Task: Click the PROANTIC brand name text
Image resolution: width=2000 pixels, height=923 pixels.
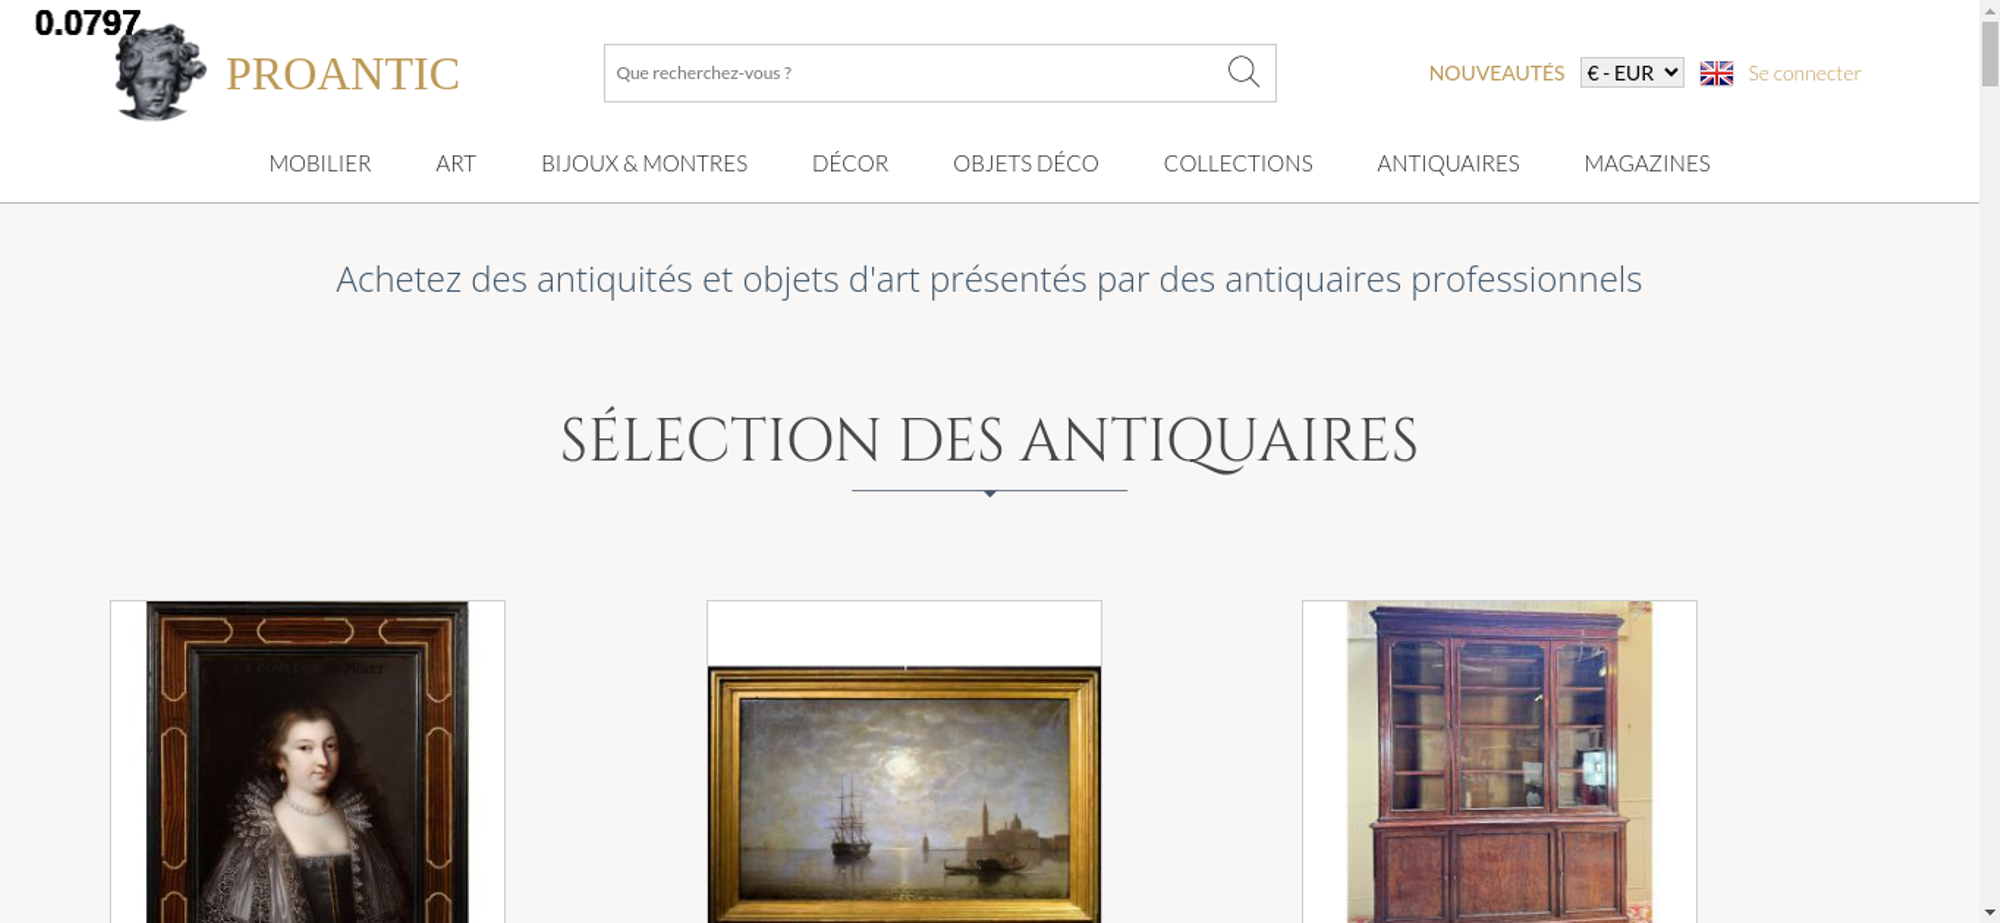Action: pos(342,74)
